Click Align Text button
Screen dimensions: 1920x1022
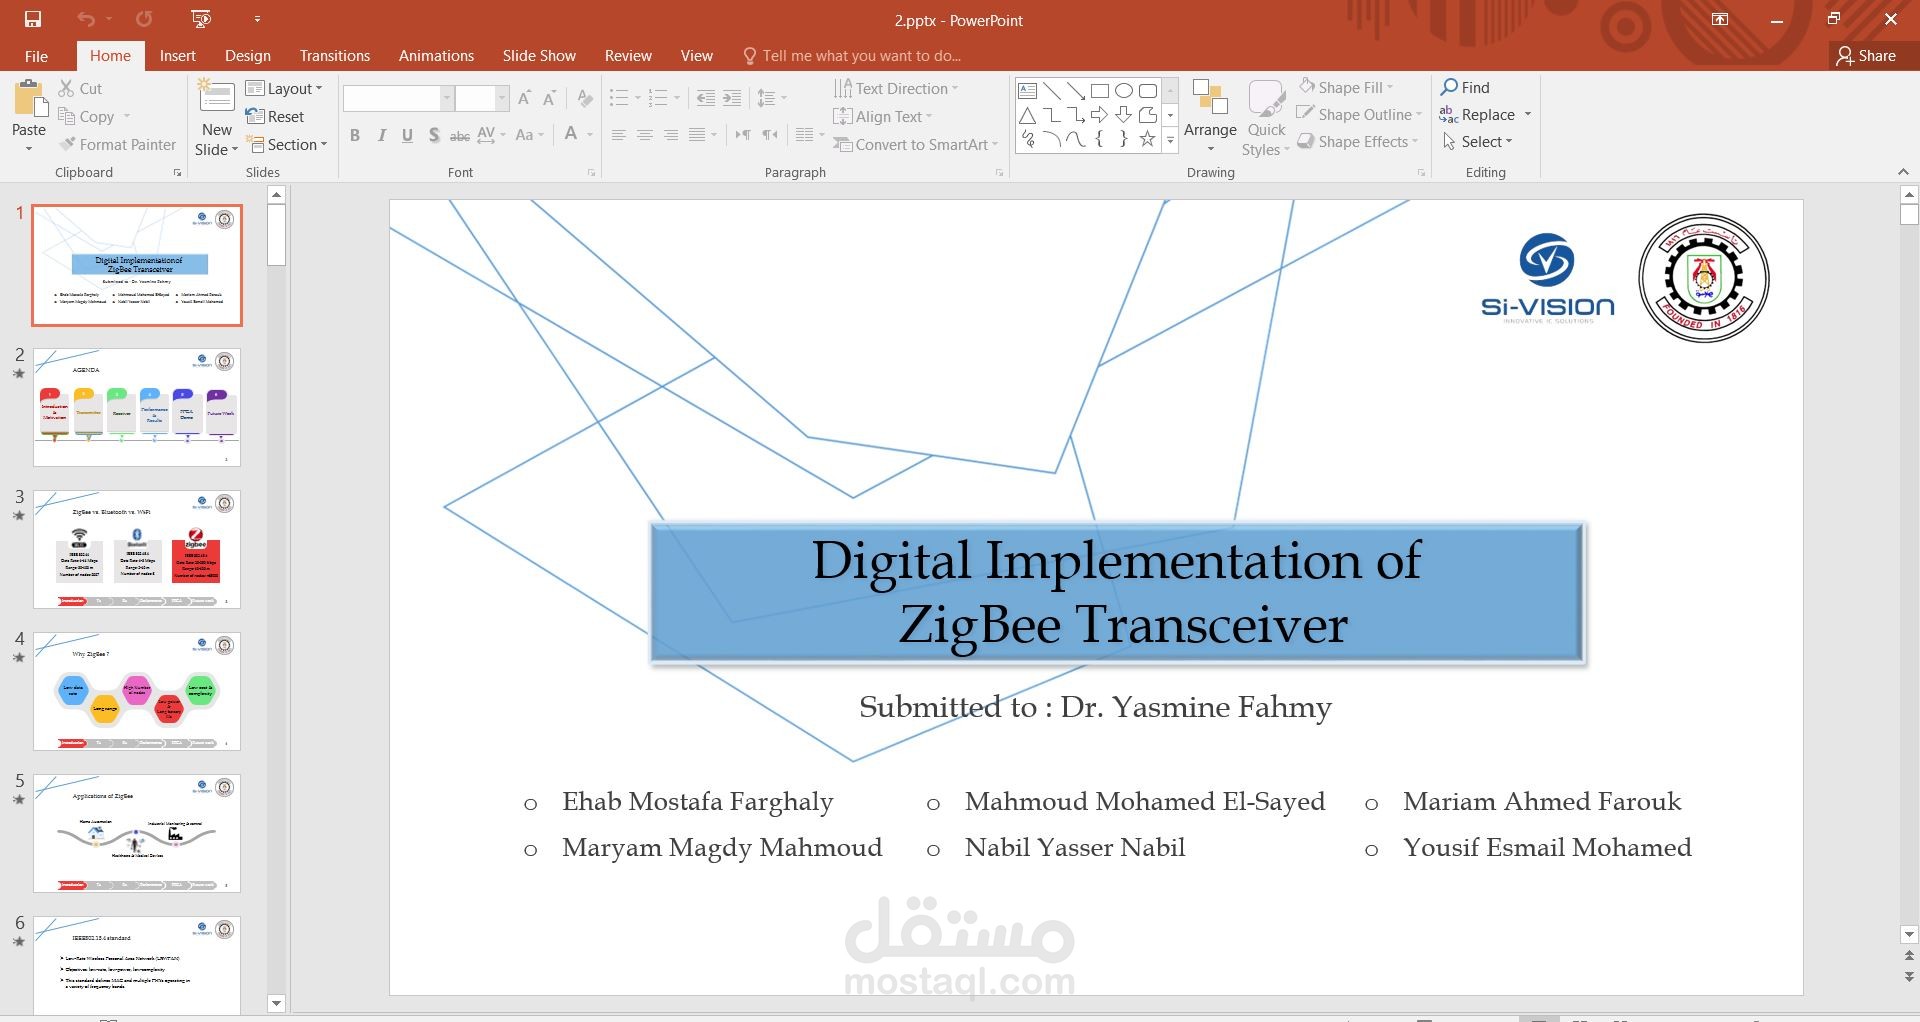[x=883, y=116]
